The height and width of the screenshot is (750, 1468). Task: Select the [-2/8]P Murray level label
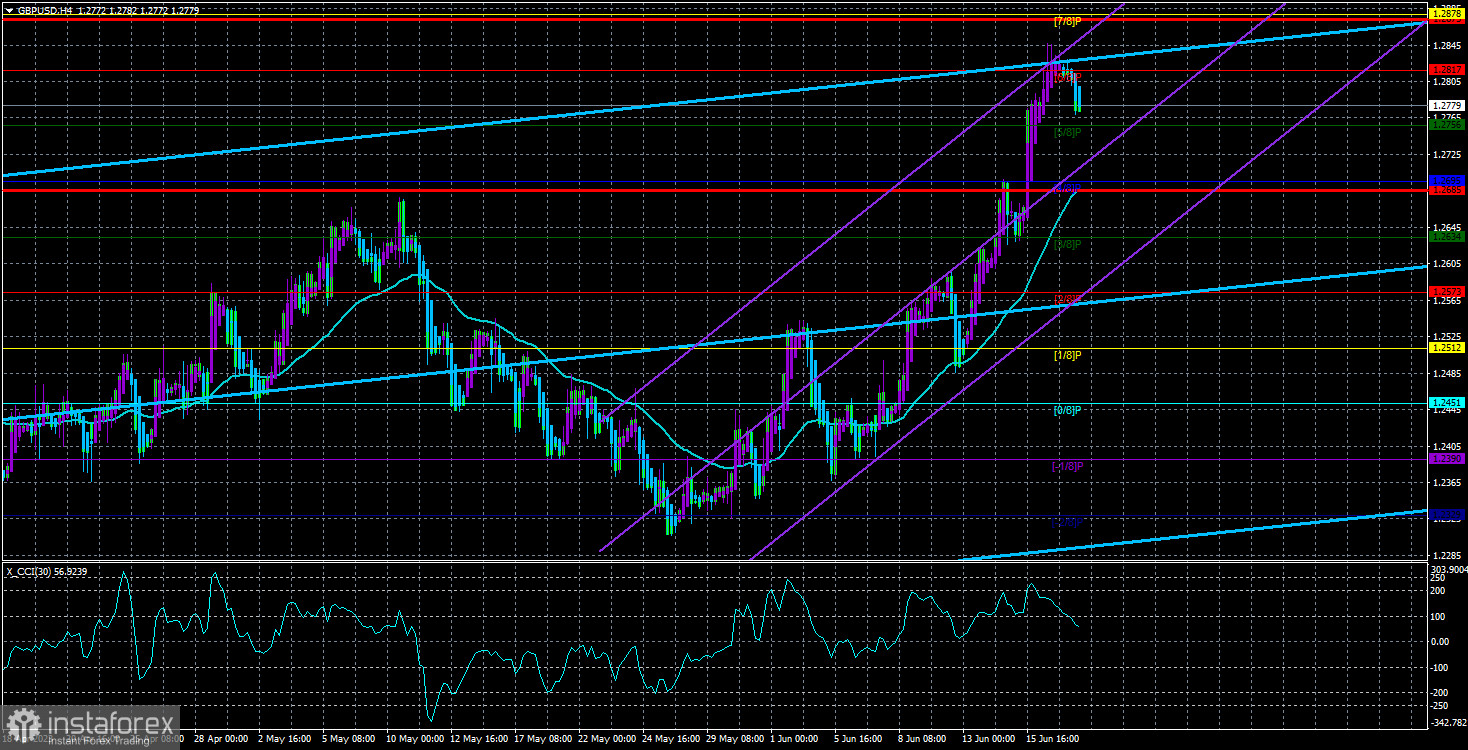tap(1068, 521)
